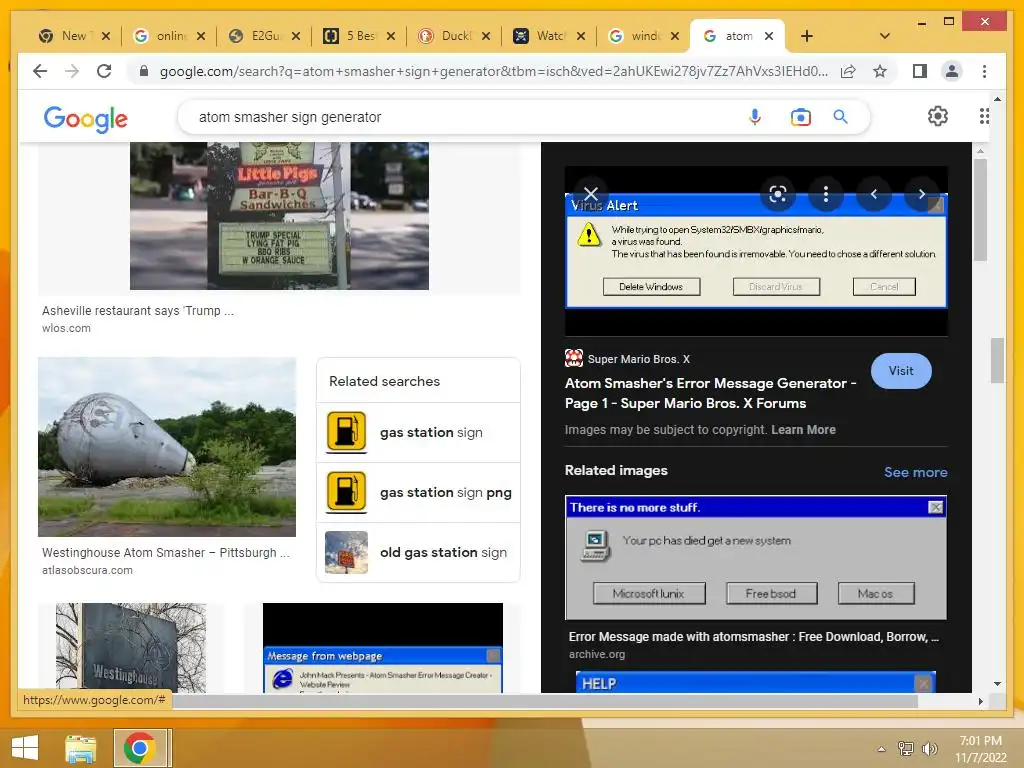
Task: Click the Google logo
Action: (x=86, y=119)
